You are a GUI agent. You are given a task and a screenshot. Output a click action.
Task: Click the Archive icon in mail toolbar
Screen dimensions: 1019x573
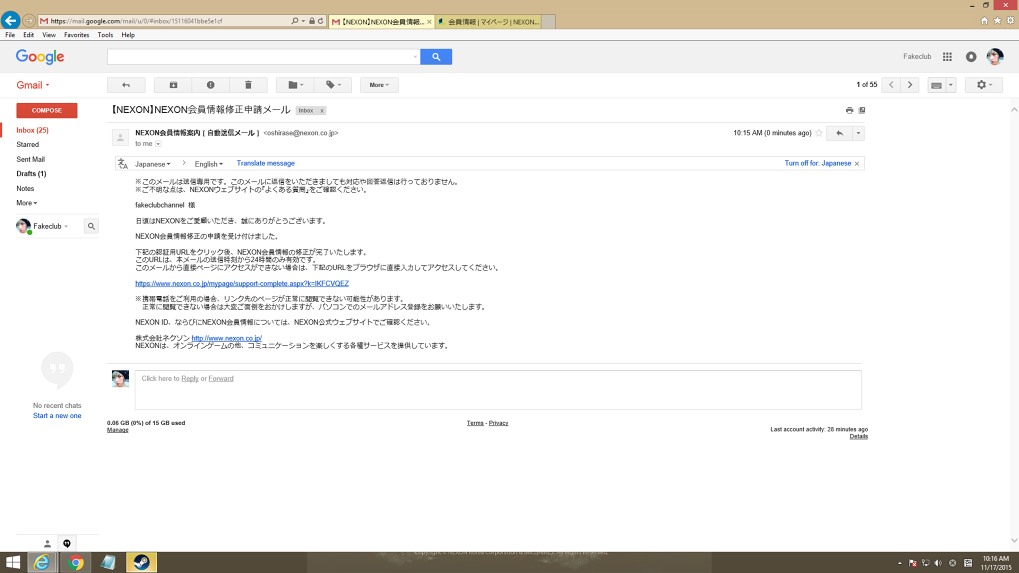click(173, 85)
